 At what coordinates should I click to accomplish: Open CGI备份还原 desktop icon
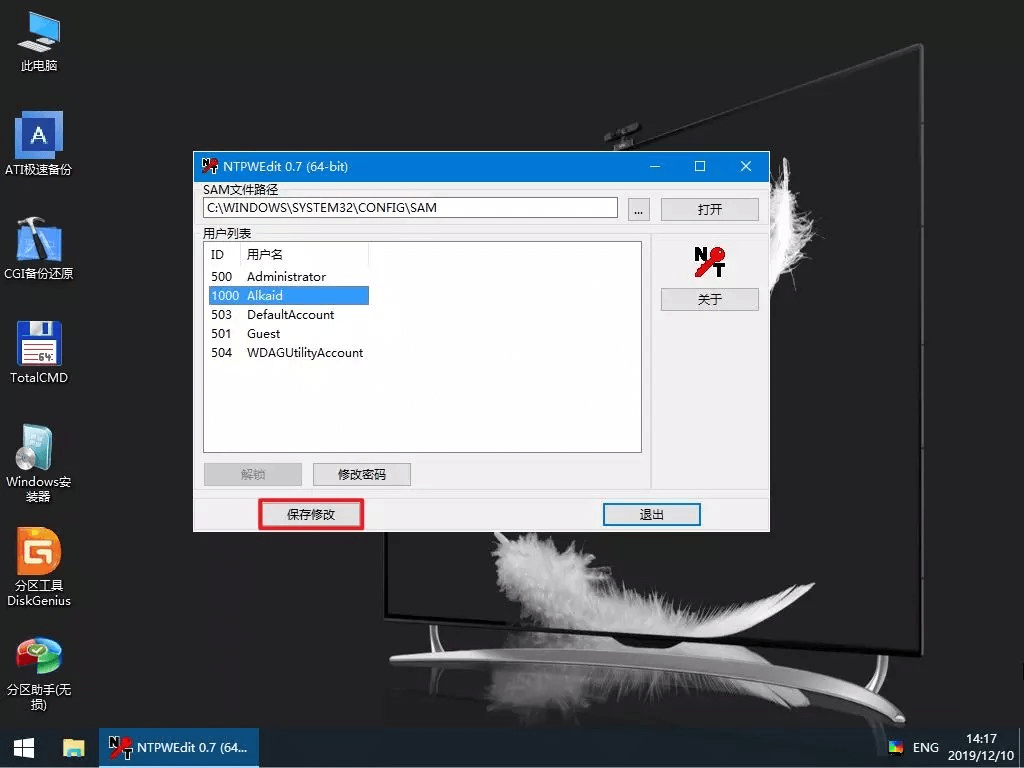click(38, 240)
